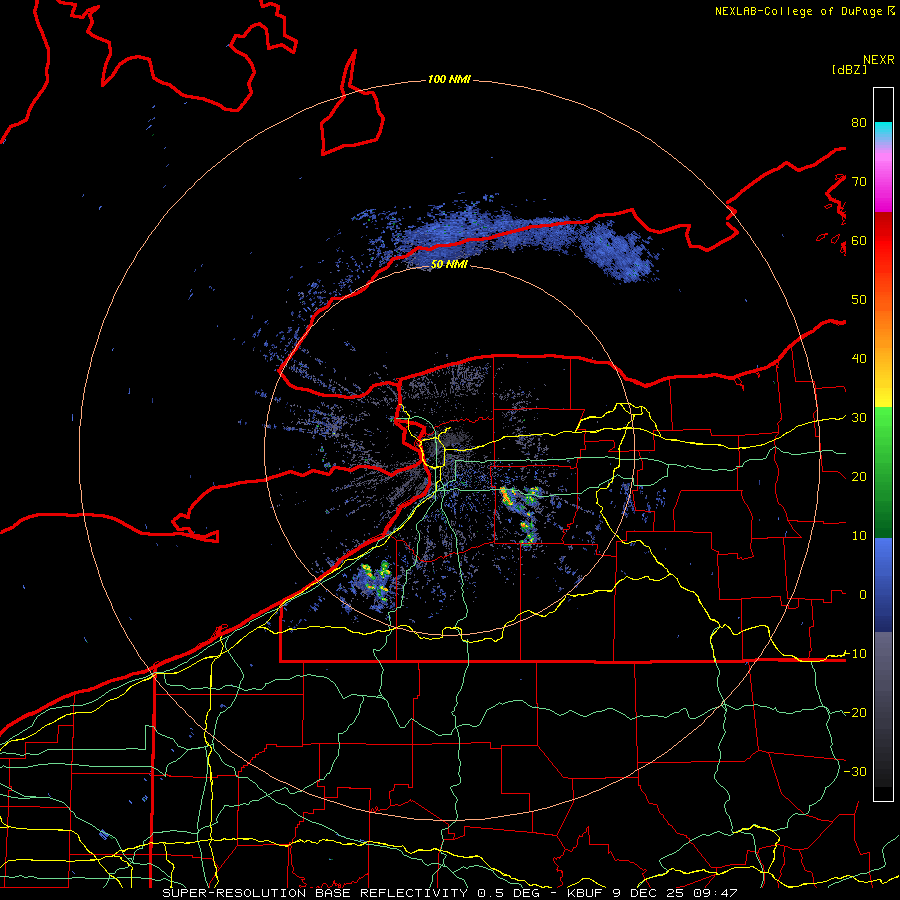
Task: Select the "70" value on the dBZ scale
Action: pos(859,182)
